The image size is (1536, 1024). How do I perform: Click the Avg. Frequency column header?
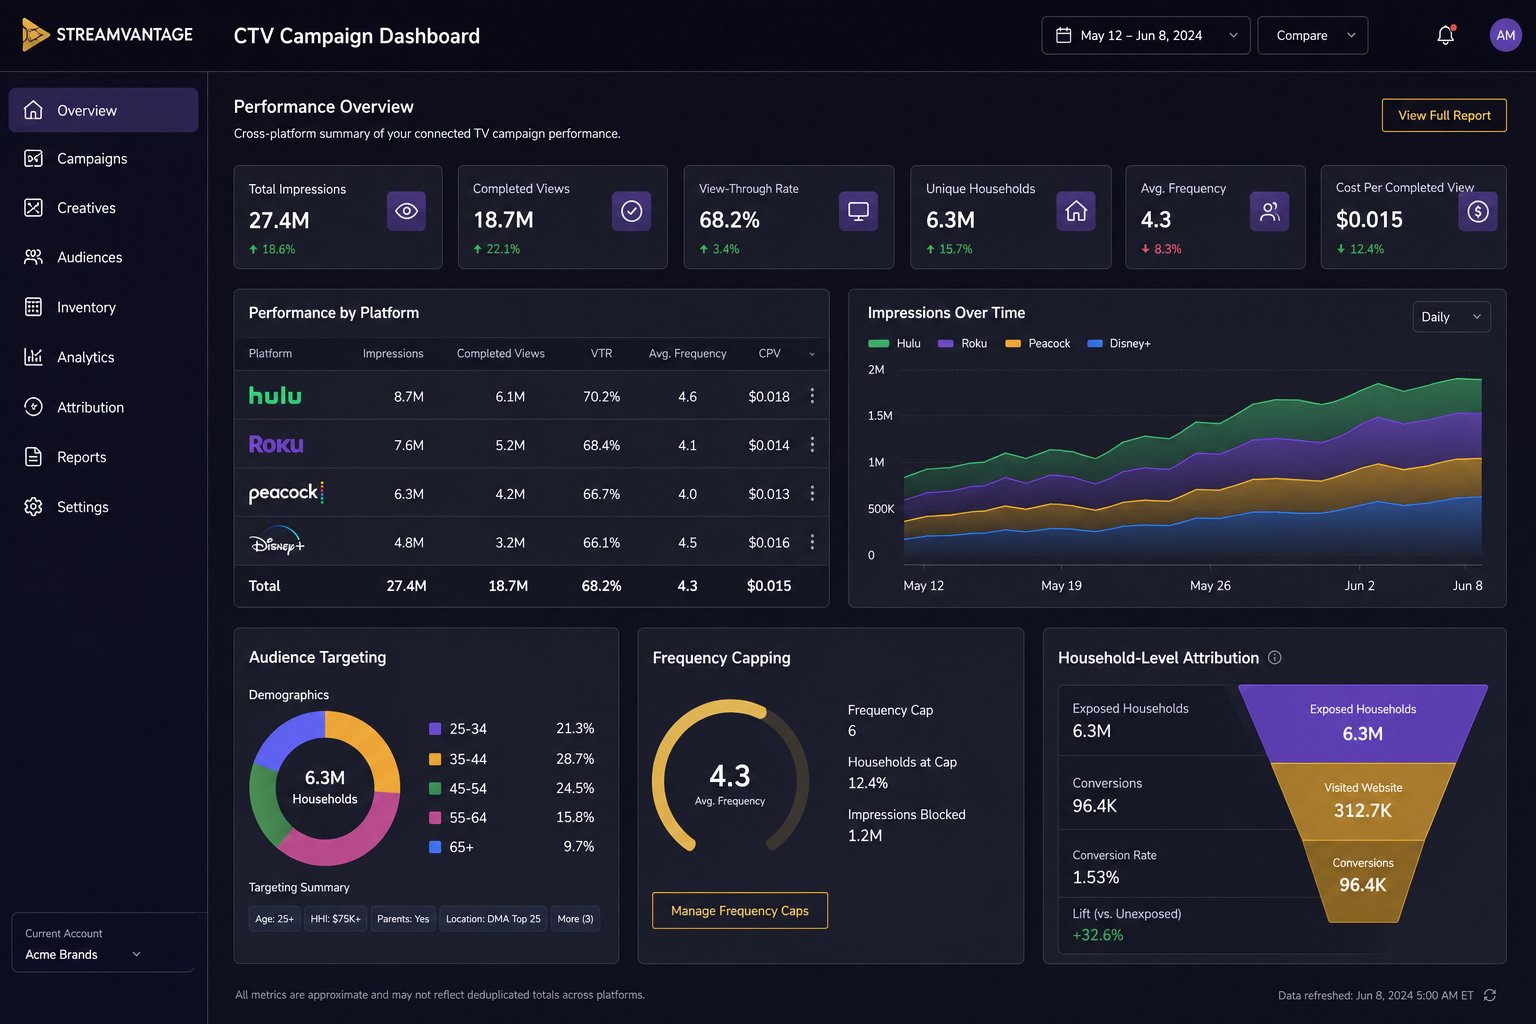(x=687, y=354)
